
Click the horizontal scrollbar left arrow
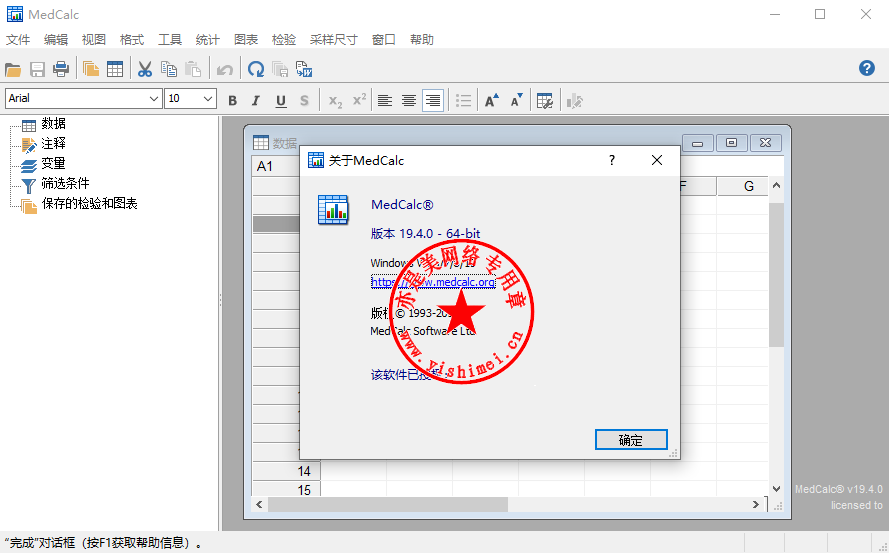click(x=259, y=504)
